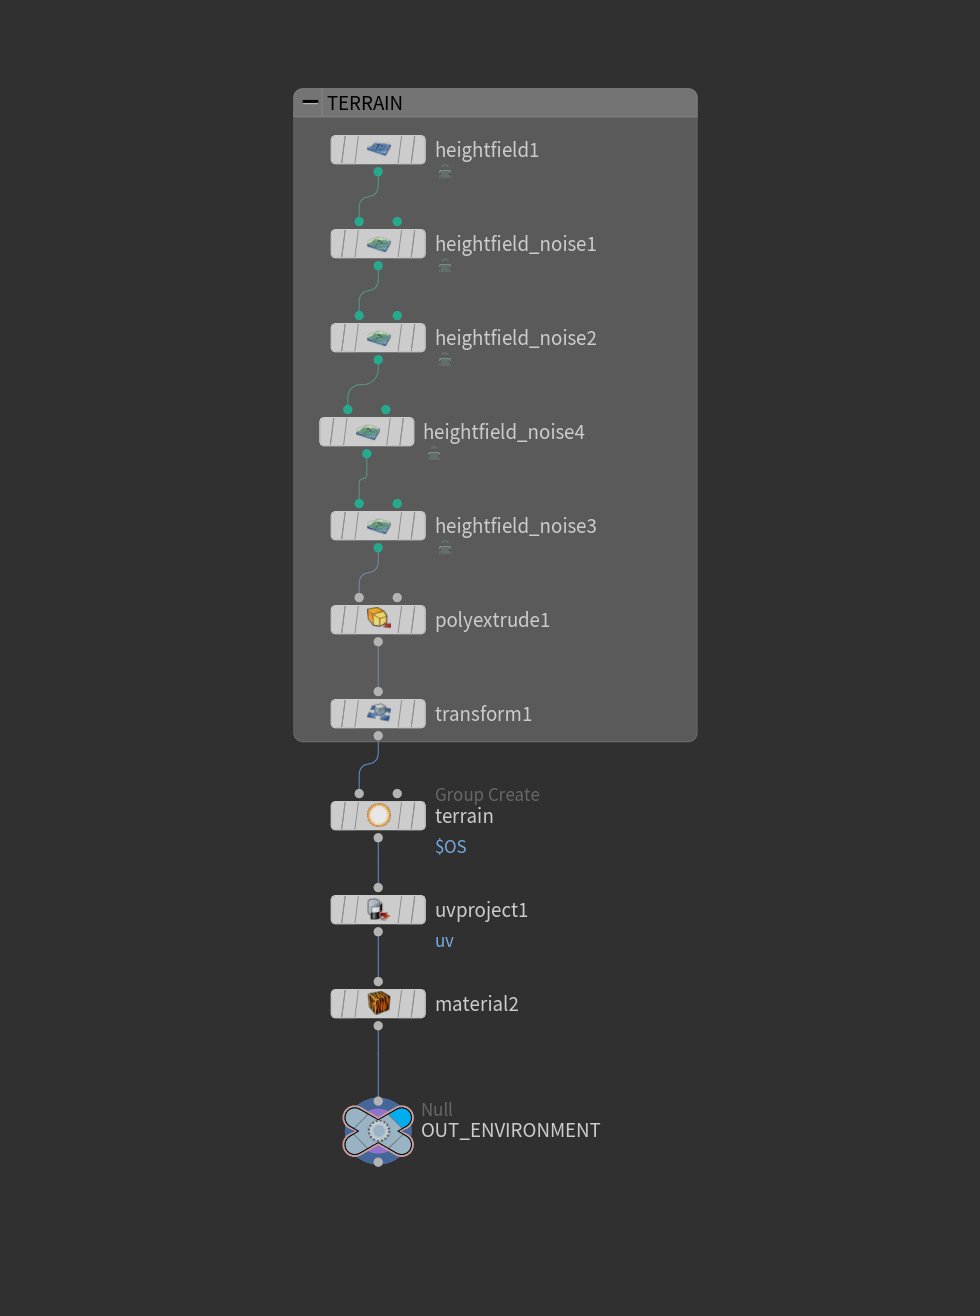Select the heightfield_noise4 node icon

pyautogui.click(x=366, y=432)
